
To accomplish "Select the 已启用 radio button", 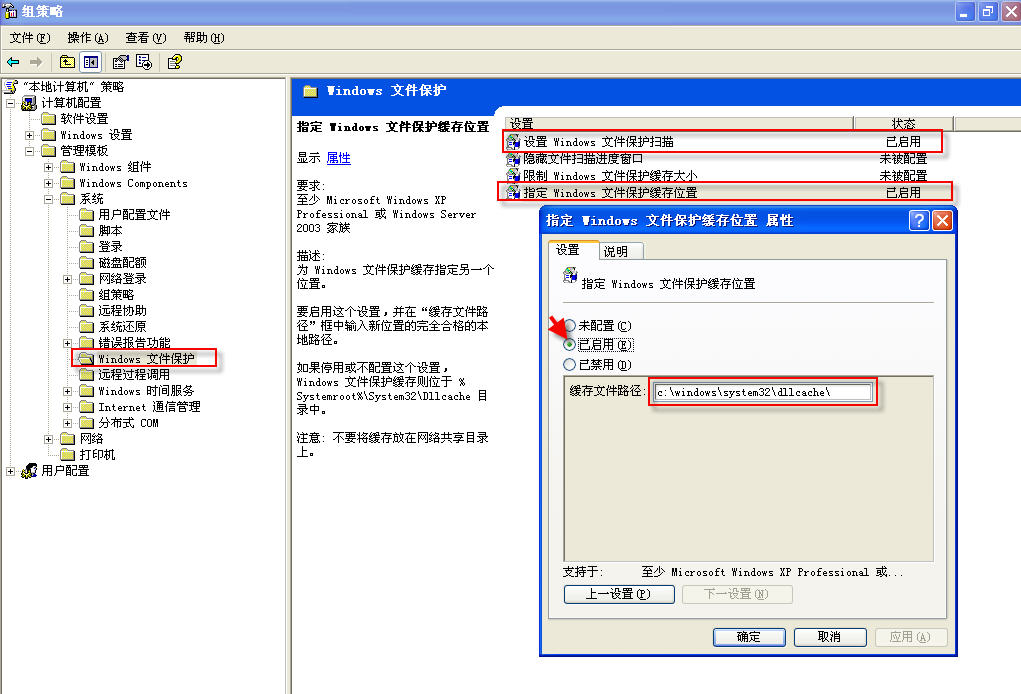I will click(570, 344).
